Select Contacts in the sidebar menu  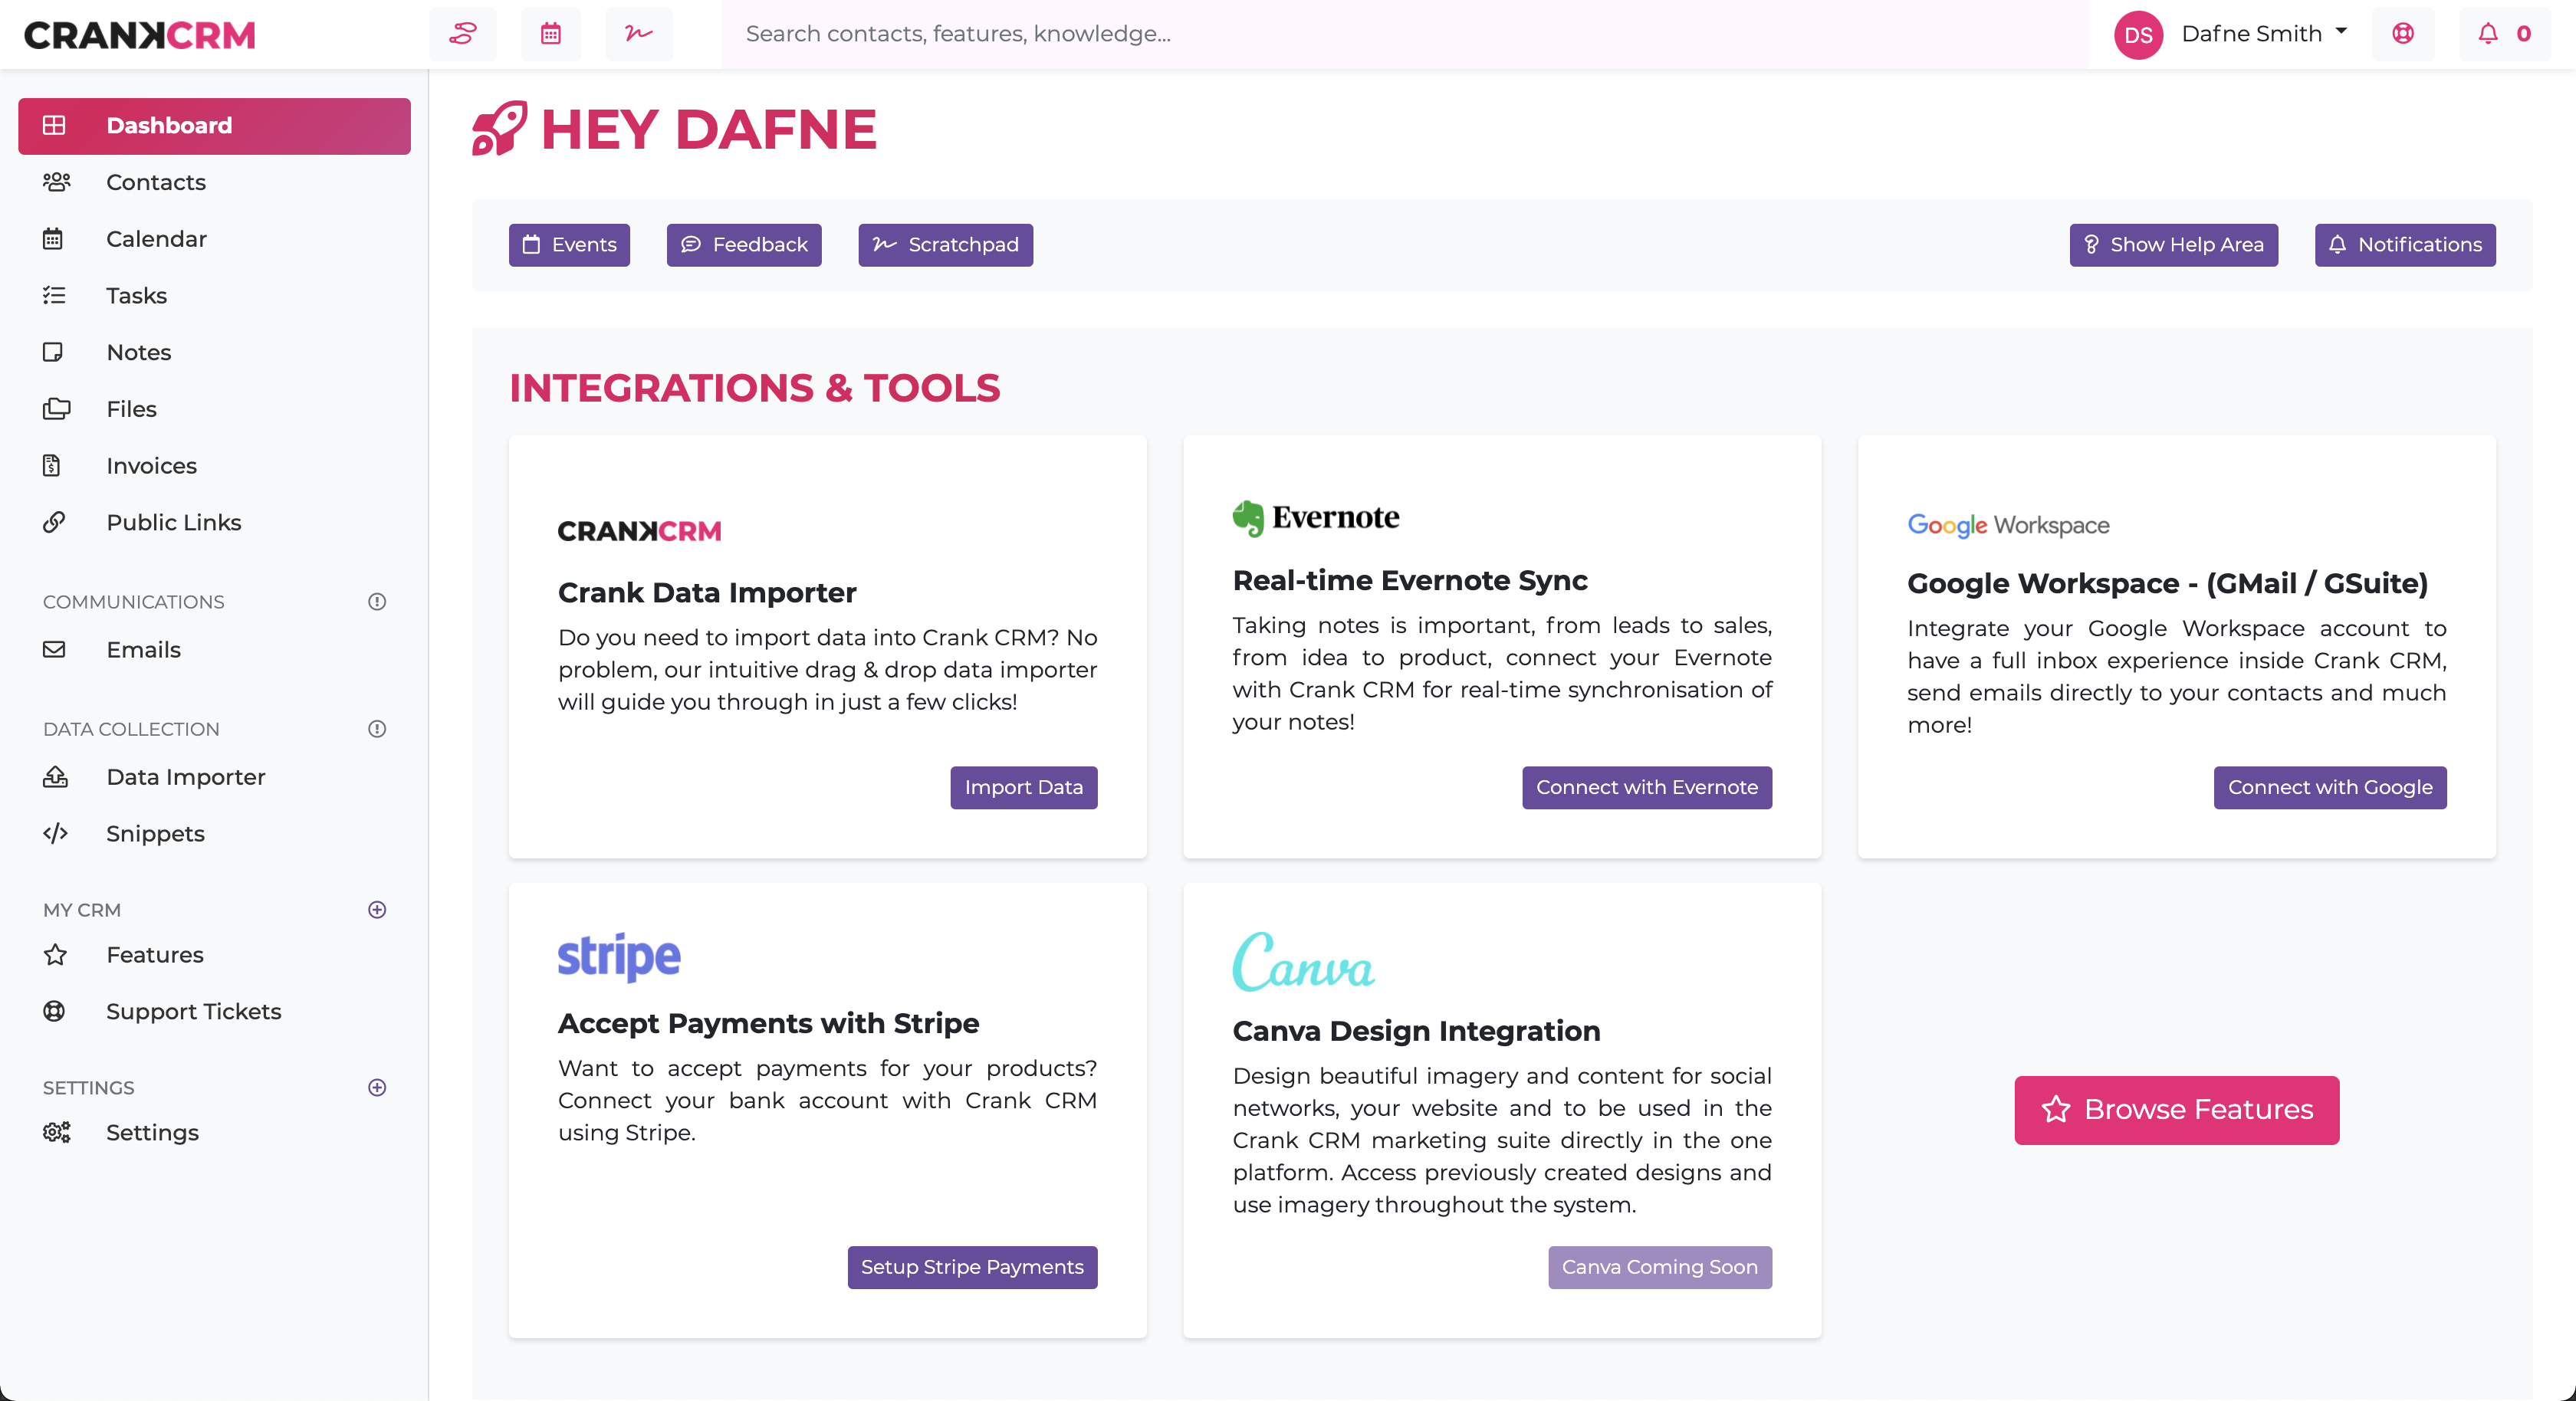(156, 182)
